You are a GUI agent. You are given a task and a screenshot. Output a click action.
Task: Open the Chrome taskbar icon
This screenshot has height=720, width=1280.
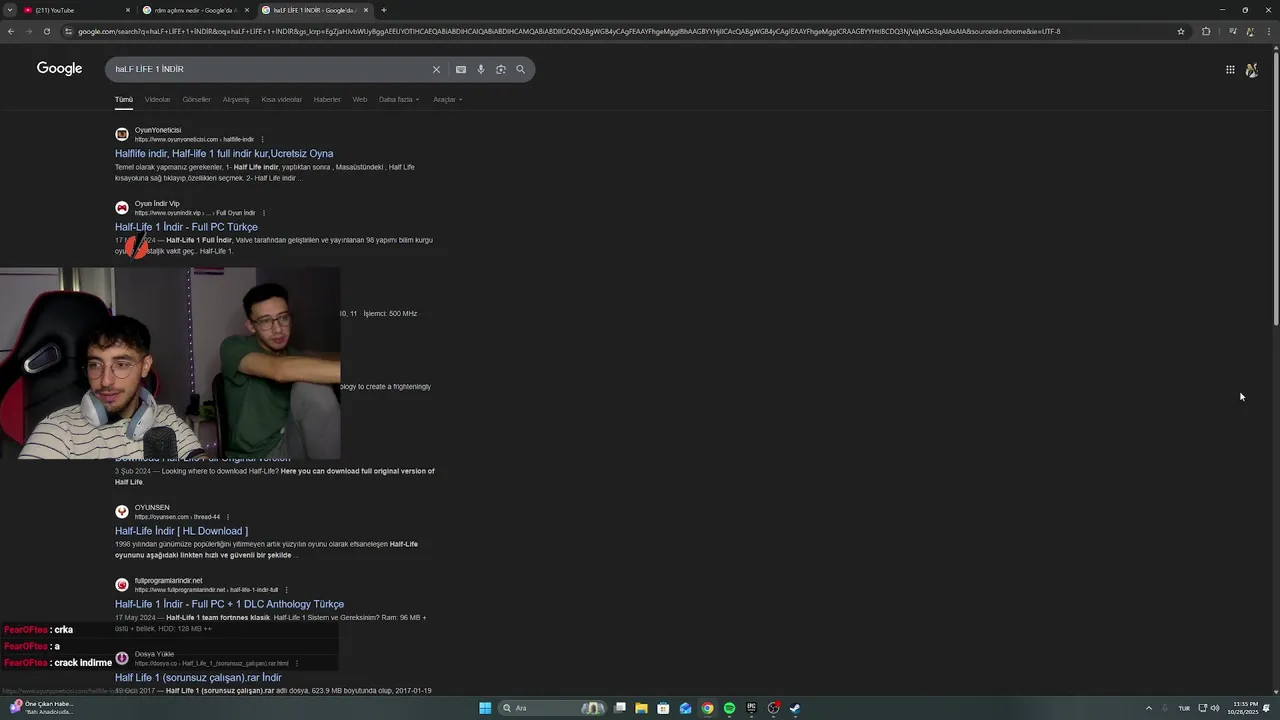pyautogui.click(x=707, y=708)
